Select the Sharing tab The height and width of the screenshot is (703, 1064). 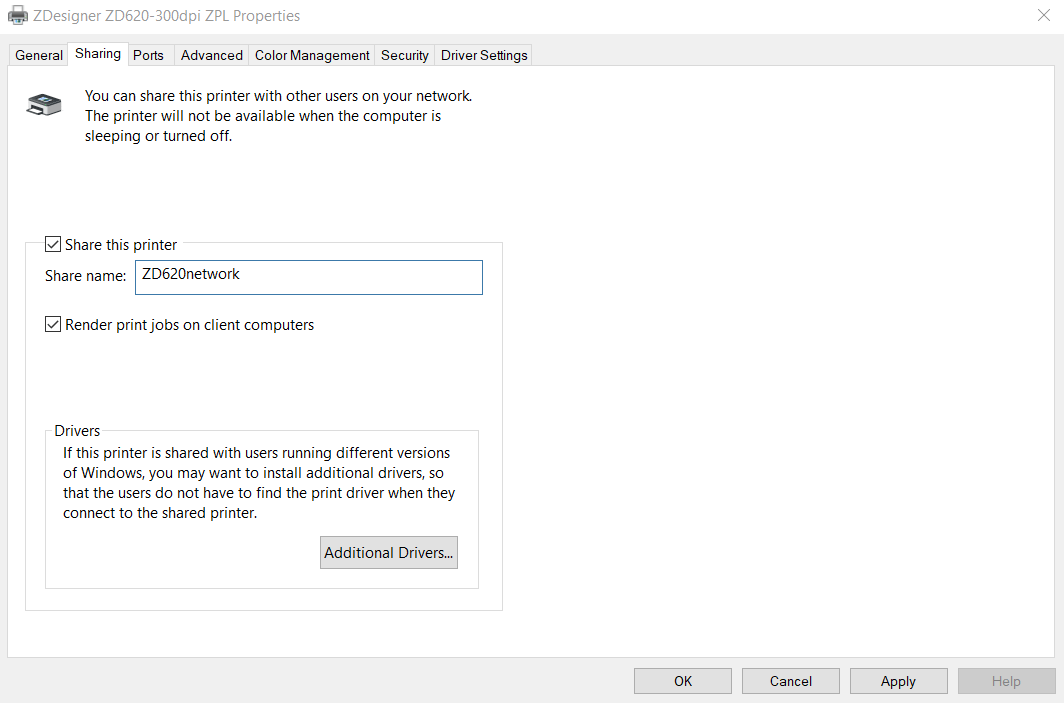click(98, 54)
